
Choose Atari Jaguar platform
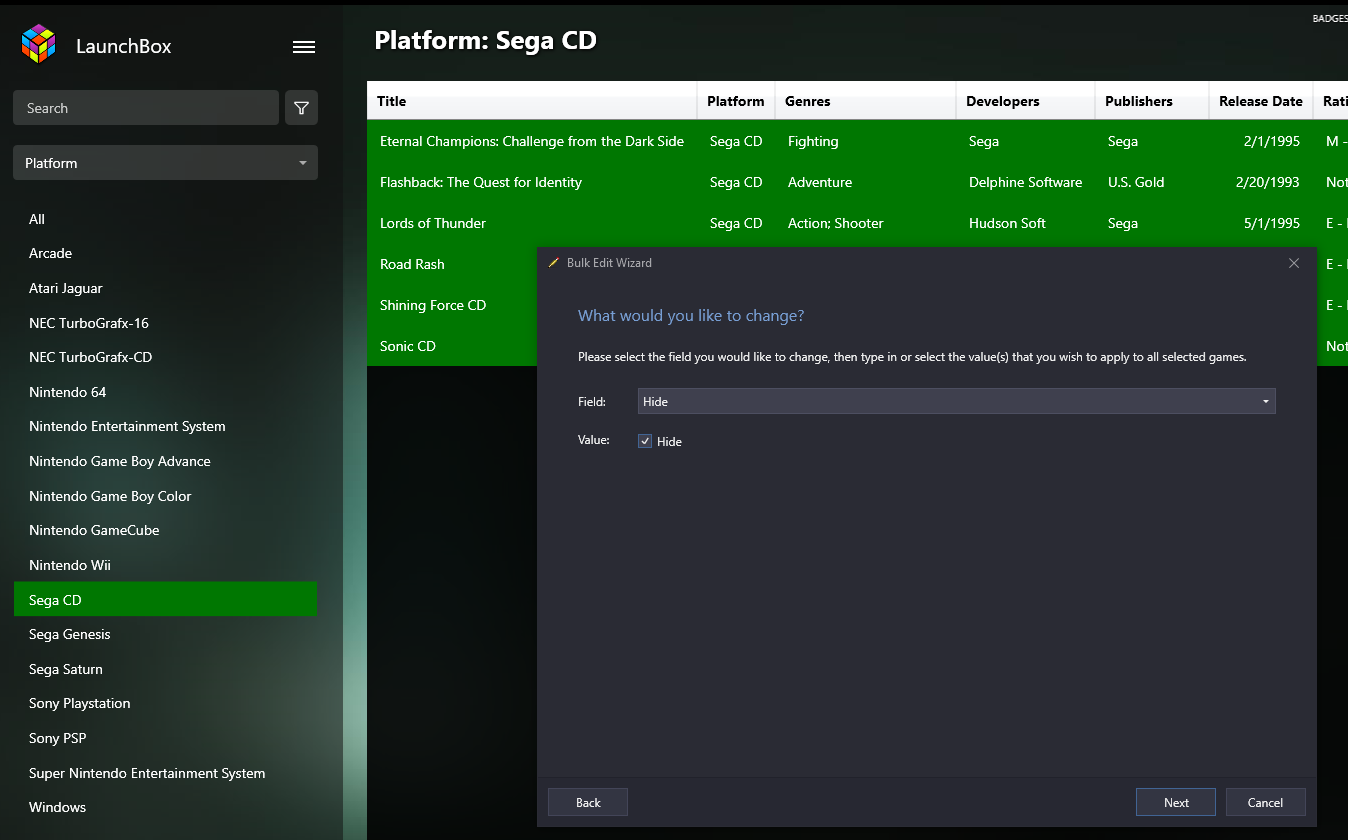165,288
